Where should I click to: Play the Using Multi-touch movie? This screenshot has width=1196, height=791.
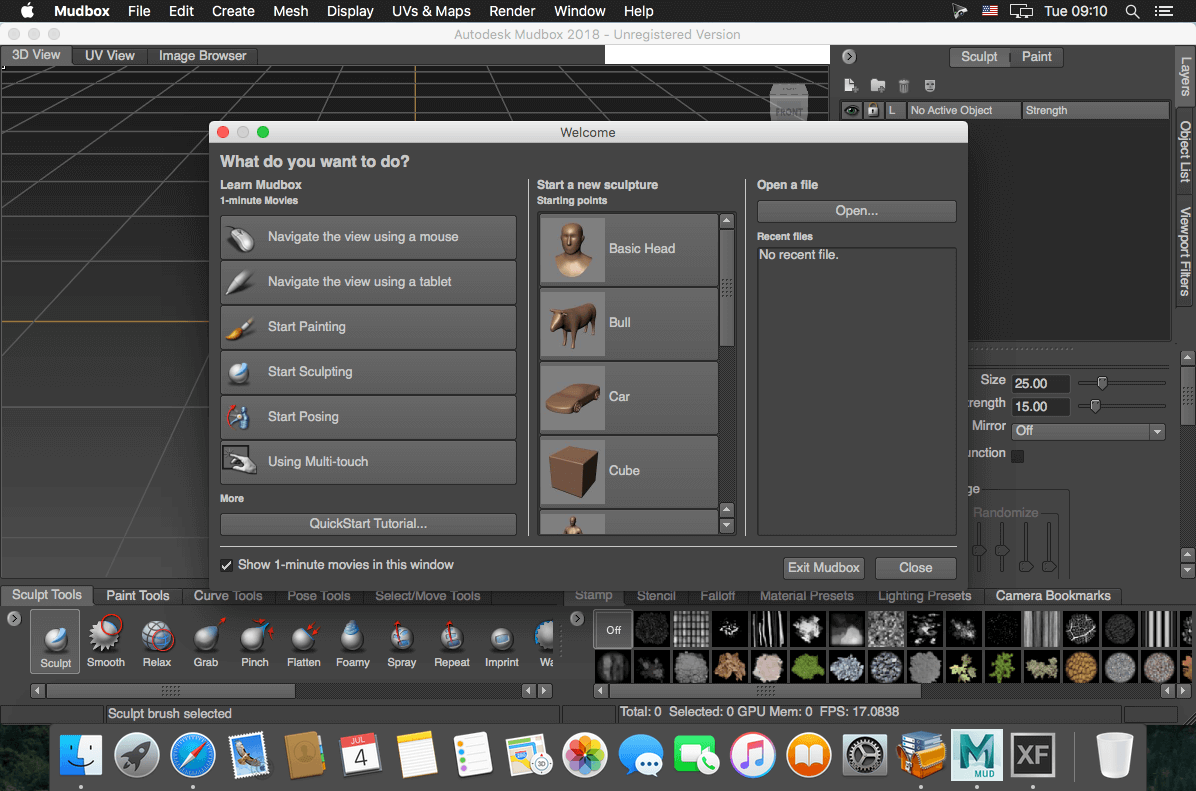point(368,462)
